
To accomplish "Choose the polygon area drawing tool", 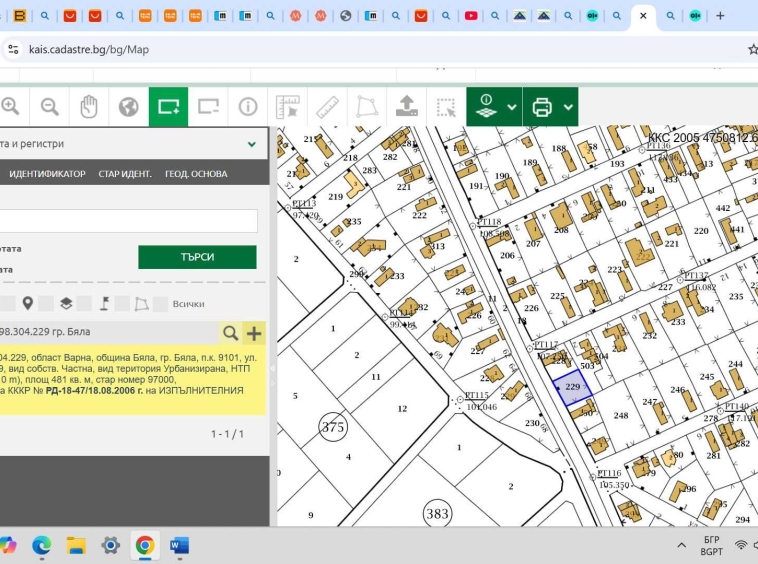I will click(367, 107).
